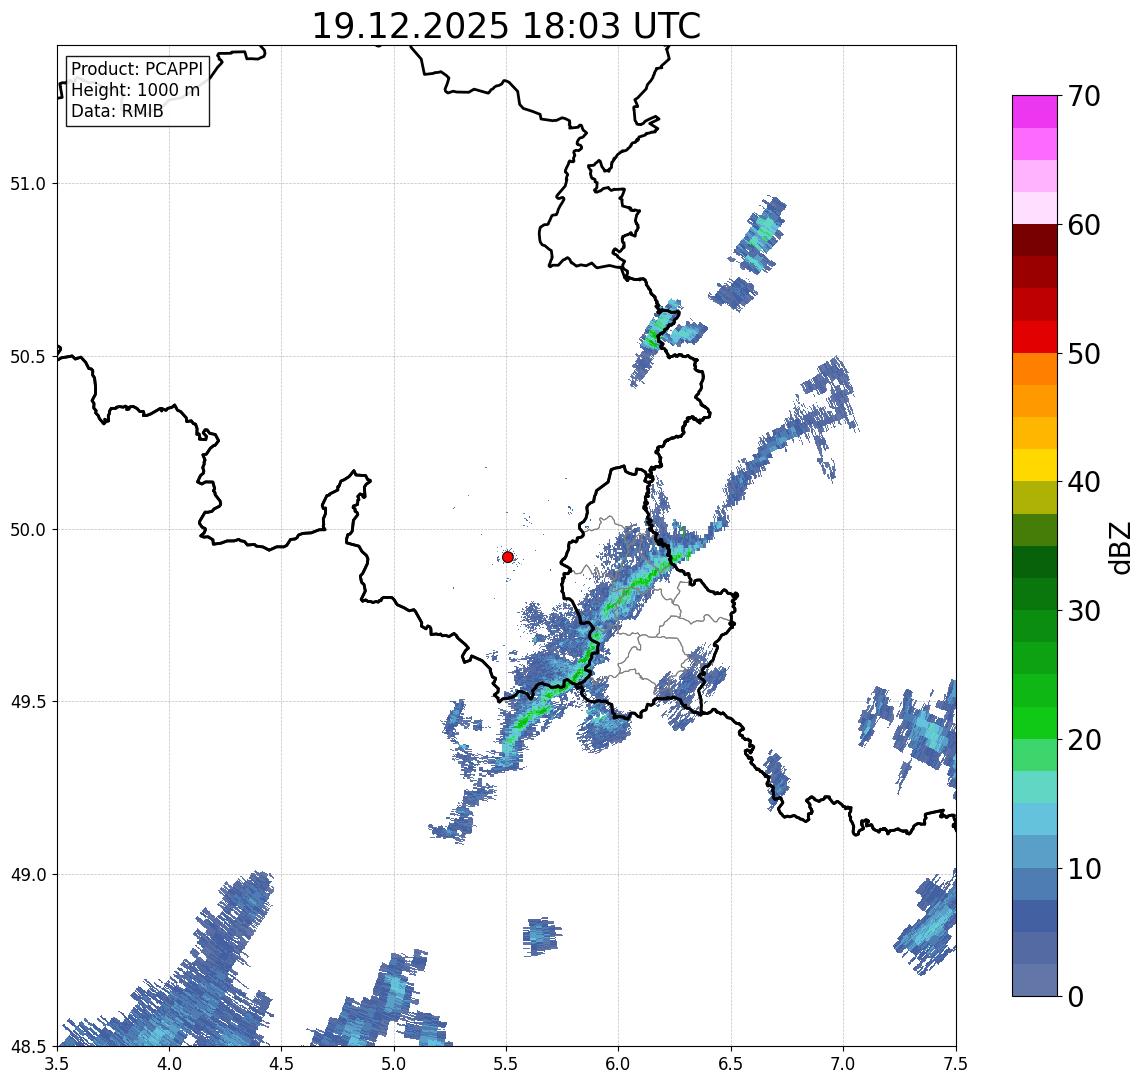Click the longitude axis label '7.0'

coord(843,1064)
